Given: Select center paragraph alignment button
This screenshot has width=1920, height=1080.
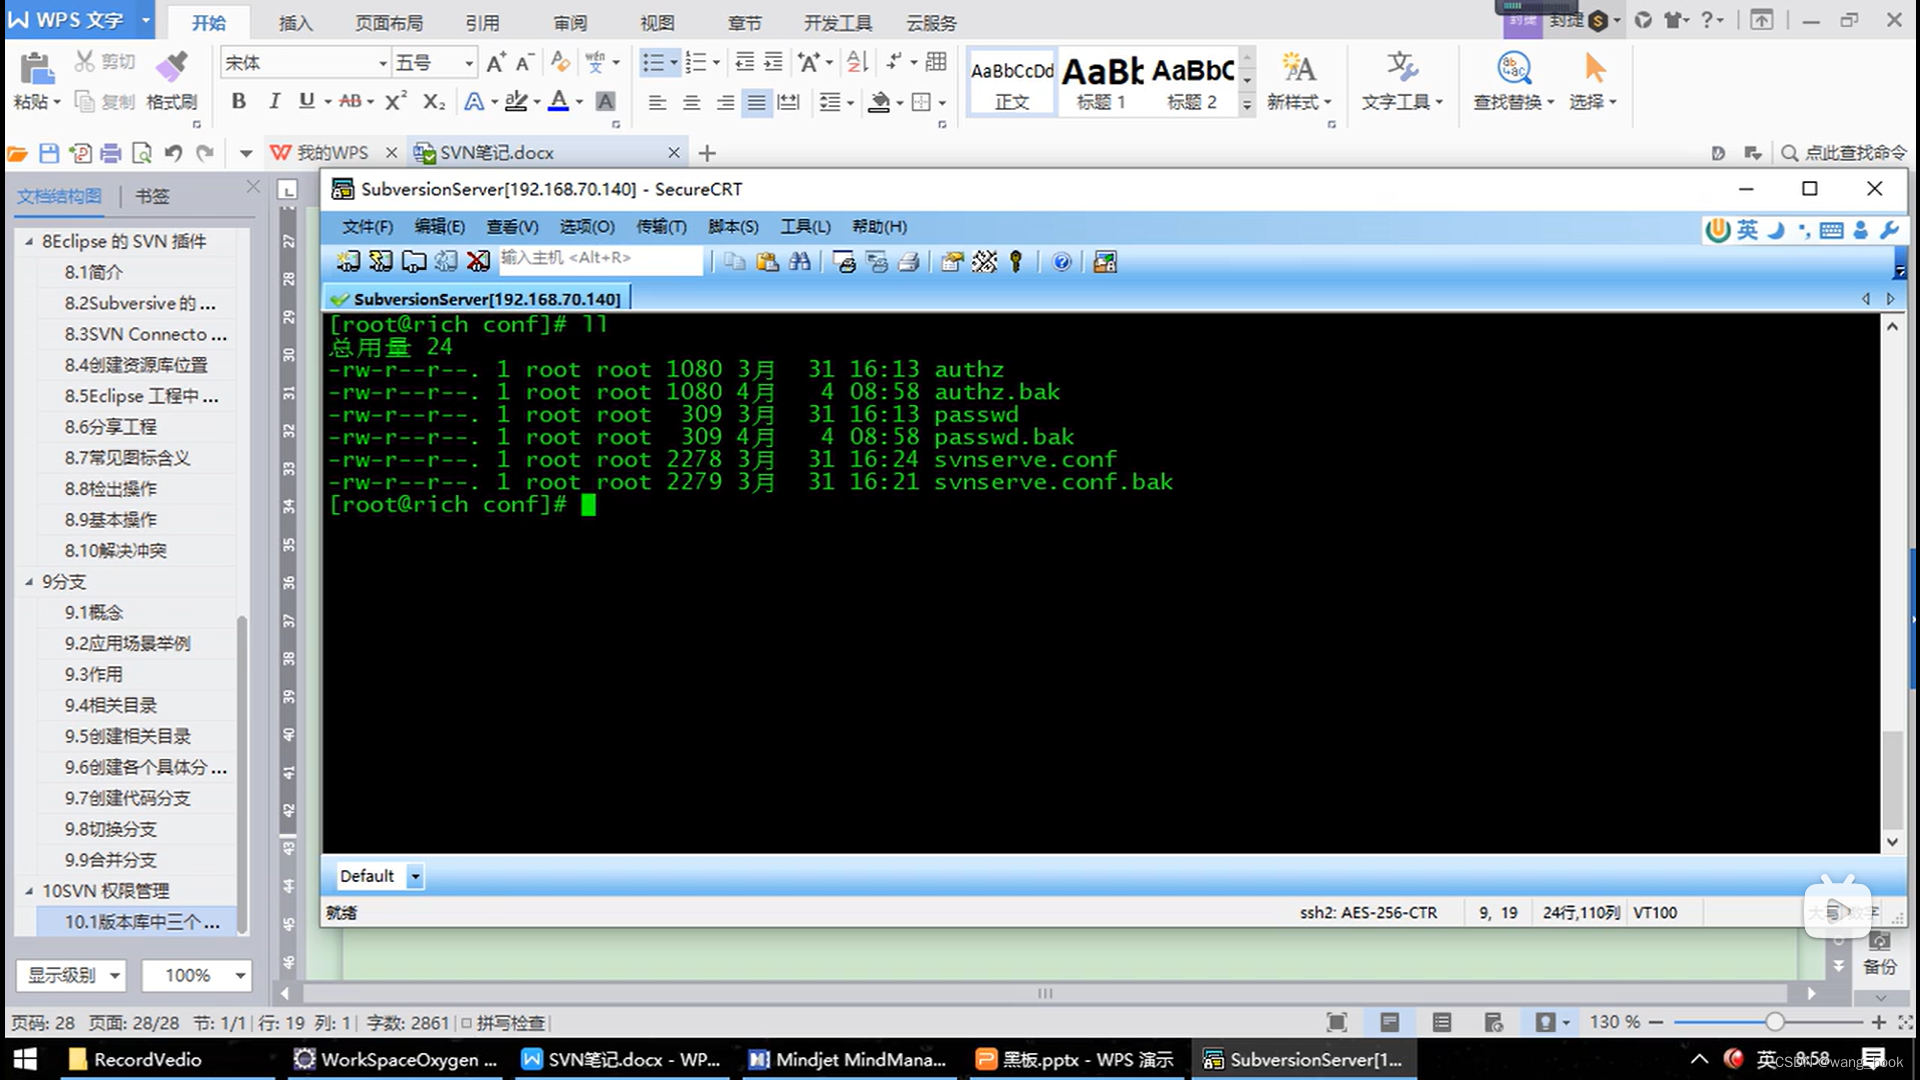Looking at the screenshot, I should pos(691,102).
